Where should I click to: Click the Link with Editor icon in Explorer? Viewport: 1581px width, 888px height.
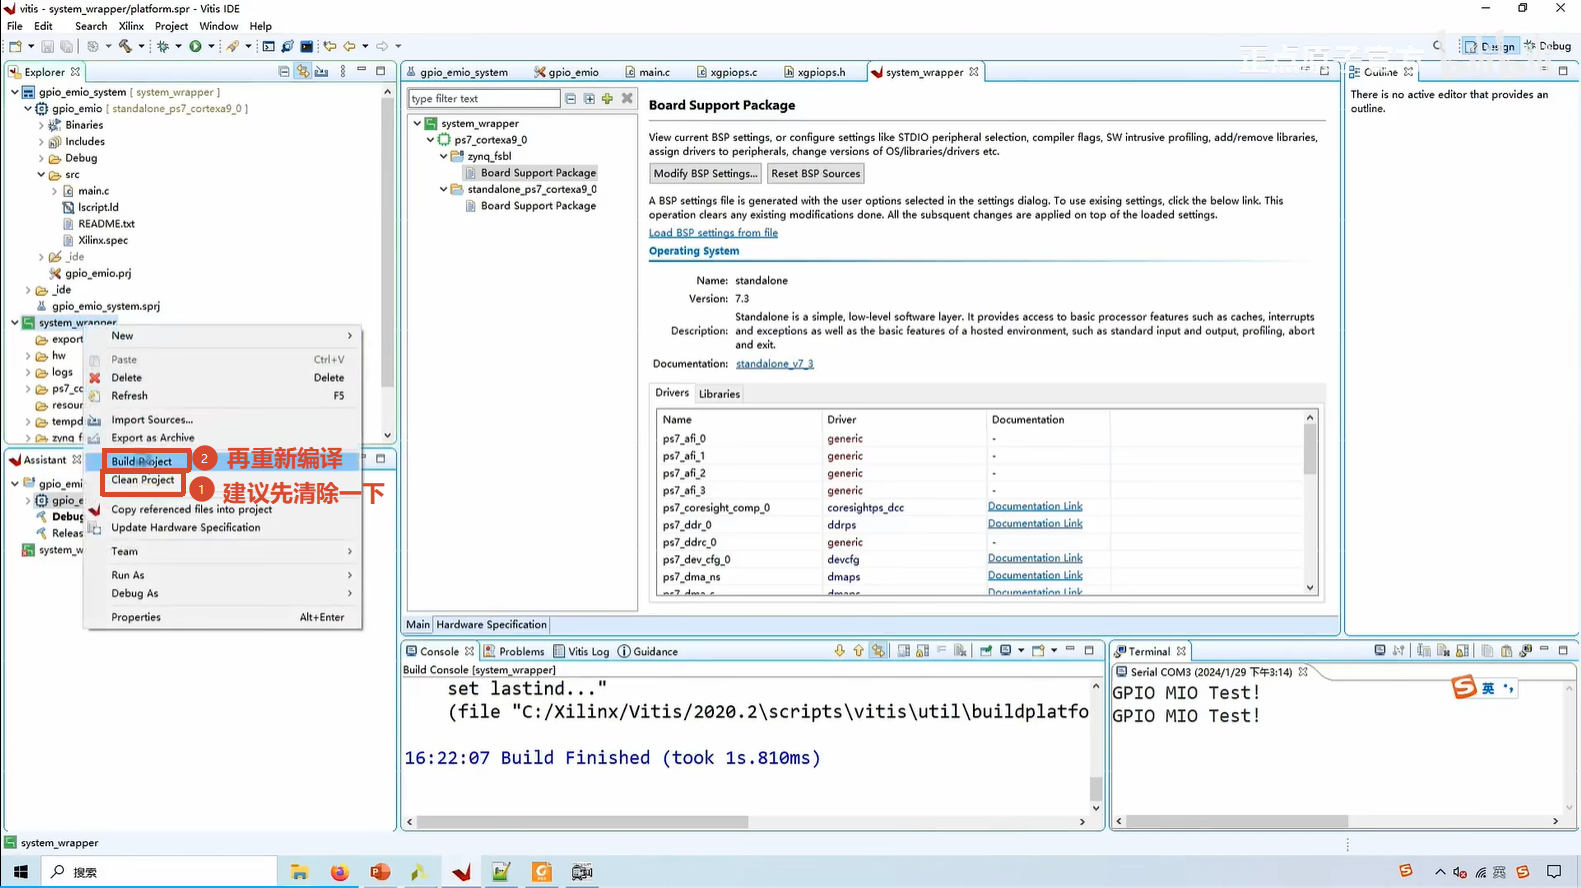[x=303, y=72]
